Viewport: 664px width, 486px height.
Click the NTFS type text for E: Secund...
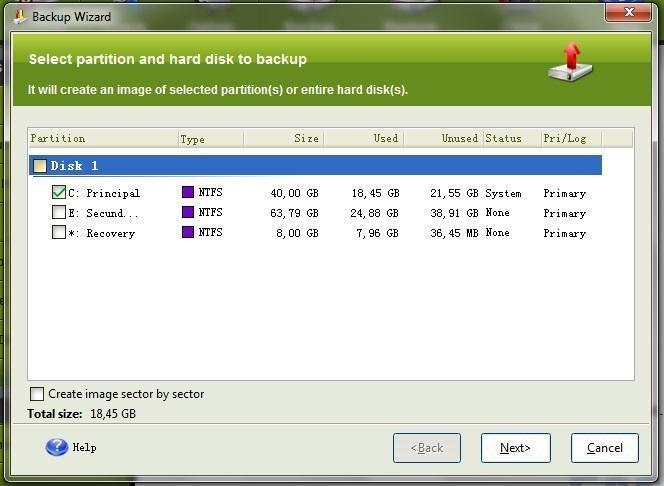tap(210, 212)
